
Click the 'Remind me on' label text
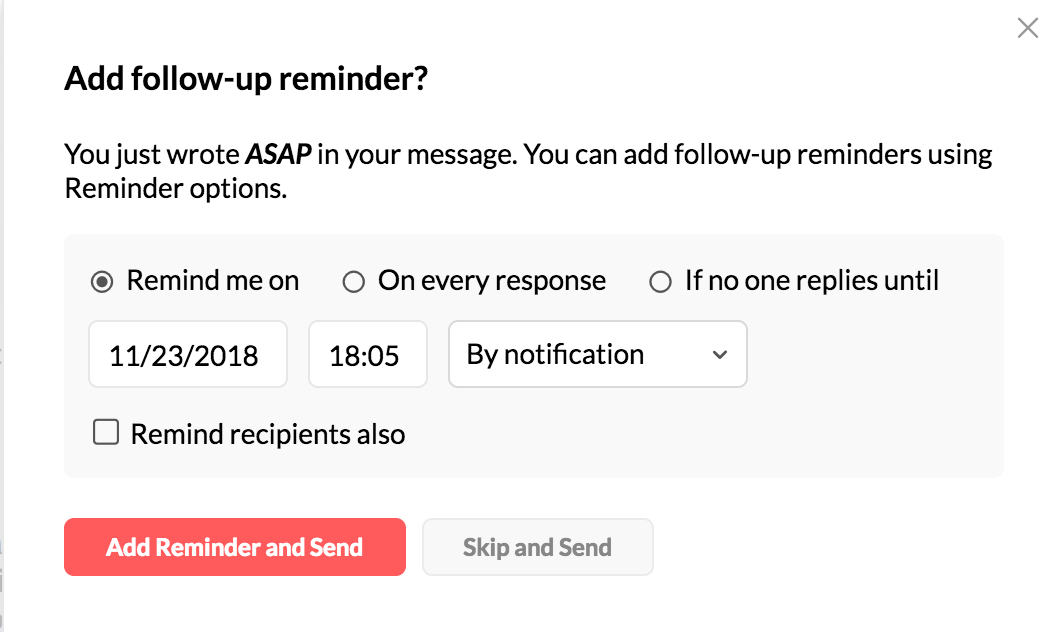(212, 281)
